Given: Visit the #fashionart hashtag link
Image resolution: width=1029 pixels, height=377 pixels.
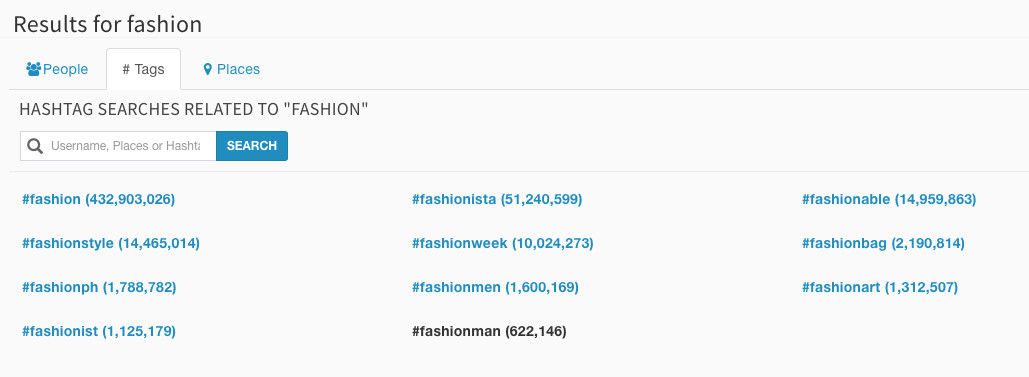Looking at the screenshot, I should click(x=879, y=287).
